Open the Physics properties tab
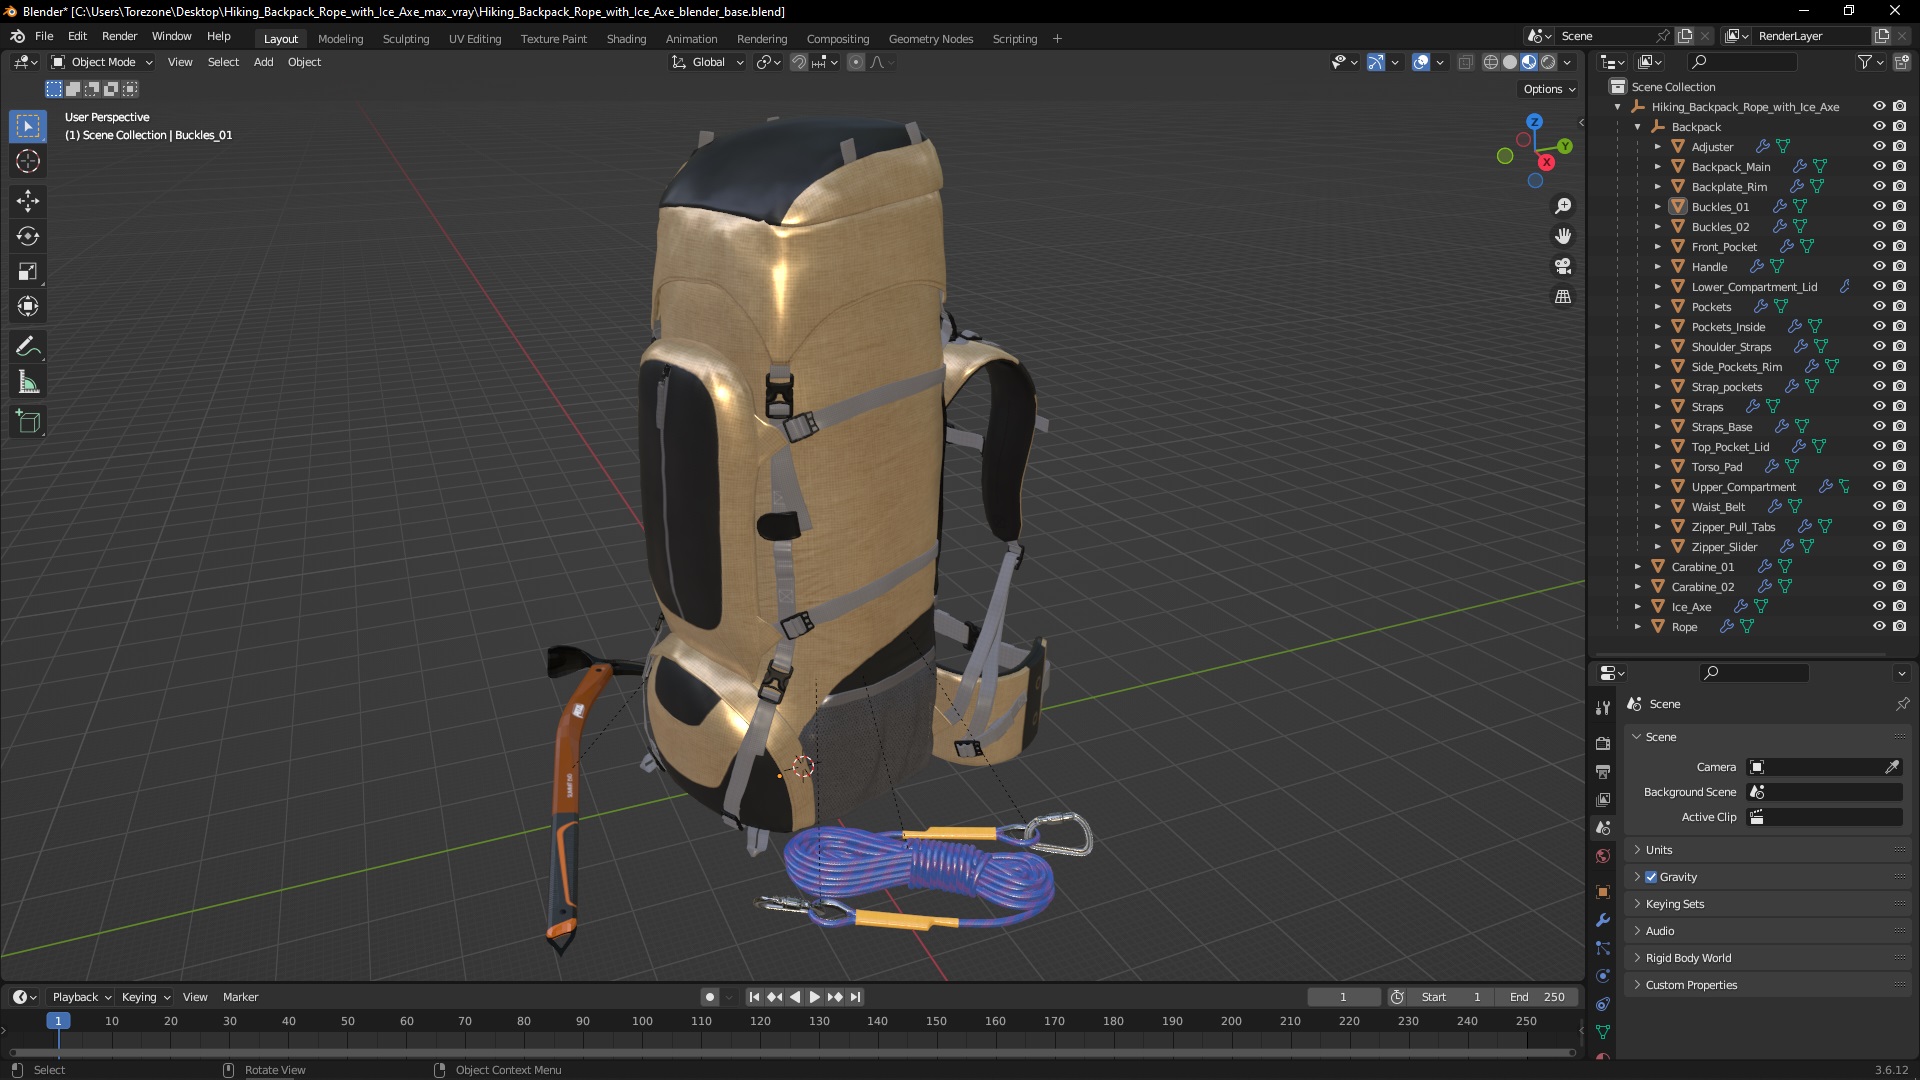 pyautogui.click(x=1603, y=976)
